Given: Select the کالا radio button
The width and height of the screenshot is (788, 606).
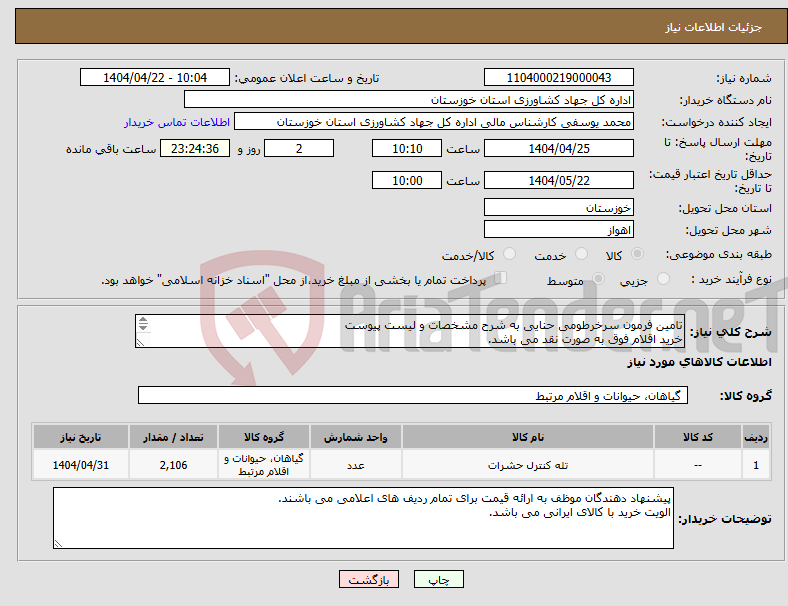Looking at the screenshot, I should tap(637, 254).
